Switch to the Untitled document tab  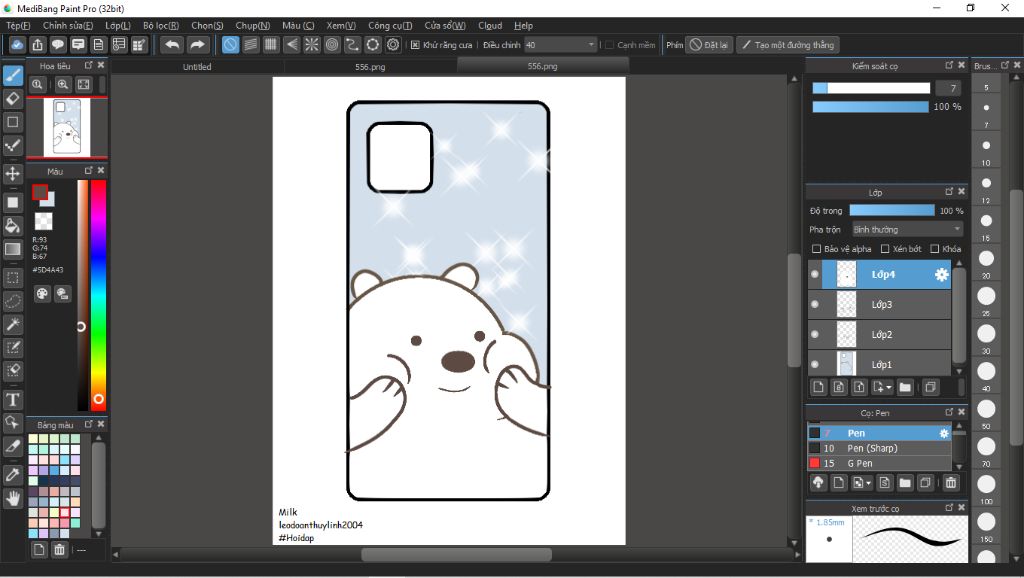click(x=197, y=67)
